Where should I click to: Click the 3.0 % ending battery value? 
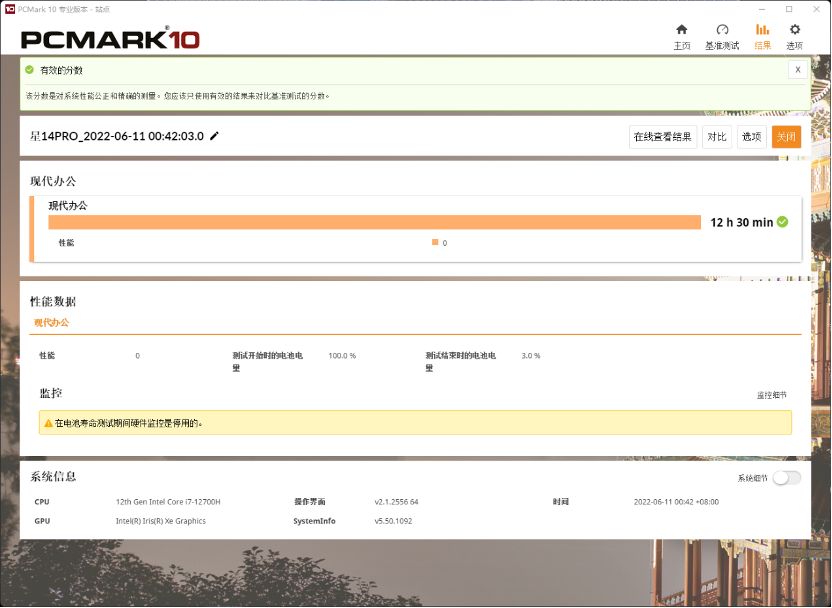tap(531, 355)
